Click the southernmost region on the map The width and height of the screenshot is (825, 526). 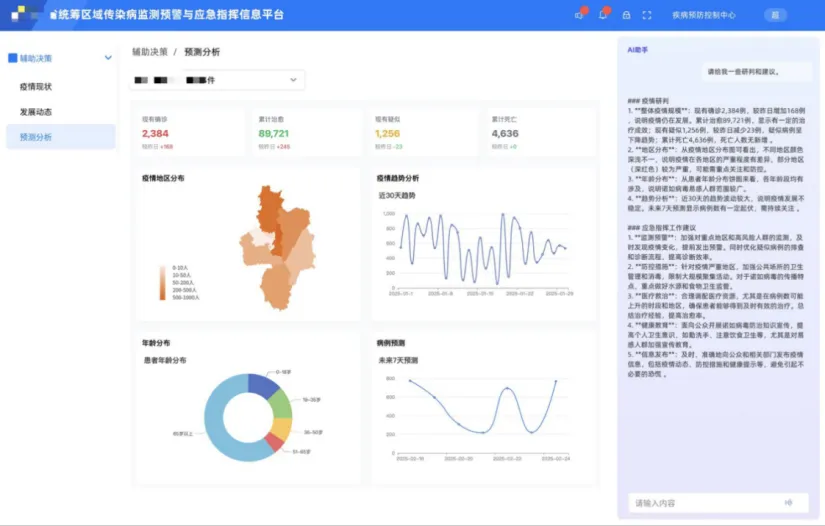point(276,289)
